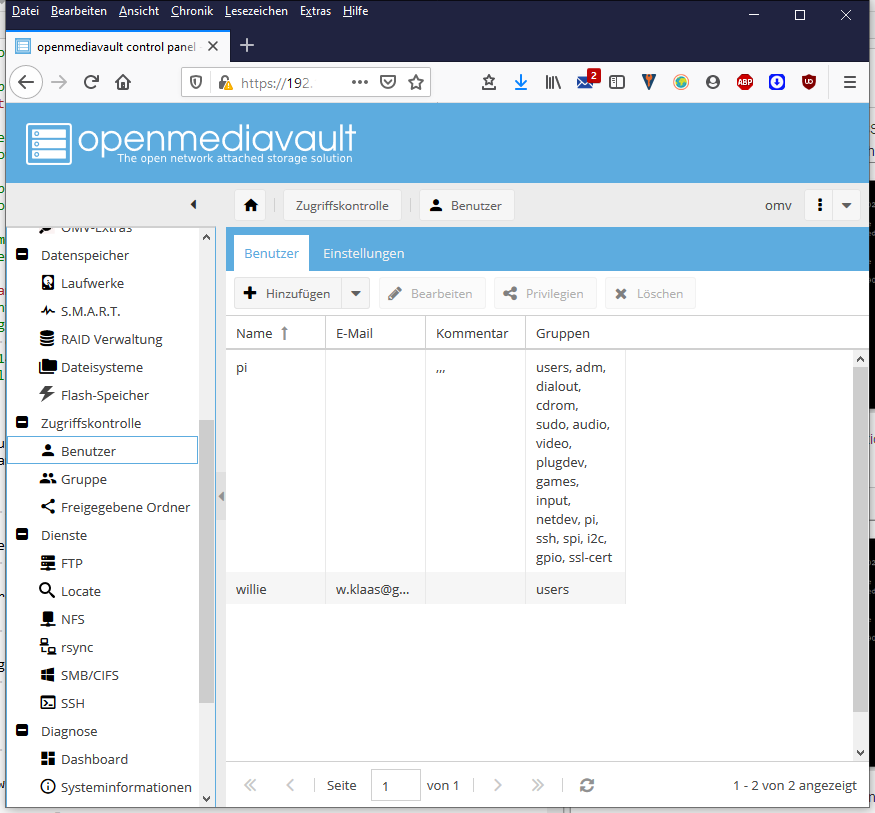Open the S.M.A.R.T. sidebar item
Image resolution: width=875 pixels, height=813 pixels.
point(90,311)
